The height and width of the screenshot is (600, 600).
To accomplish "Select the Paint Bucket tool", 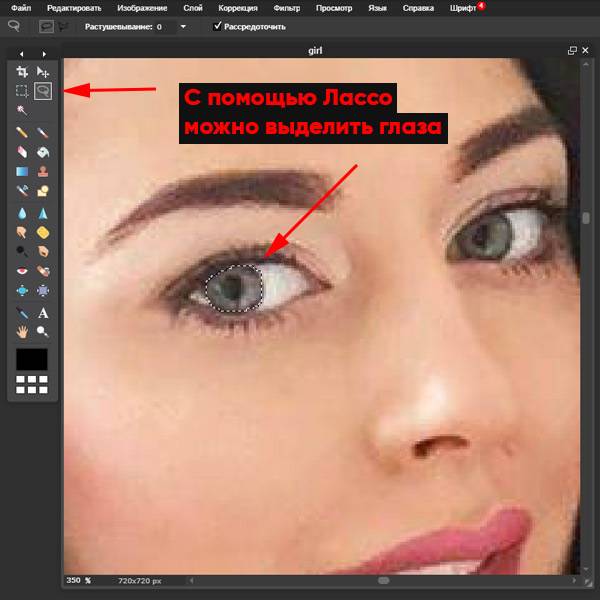I will (x=43, y=152).
